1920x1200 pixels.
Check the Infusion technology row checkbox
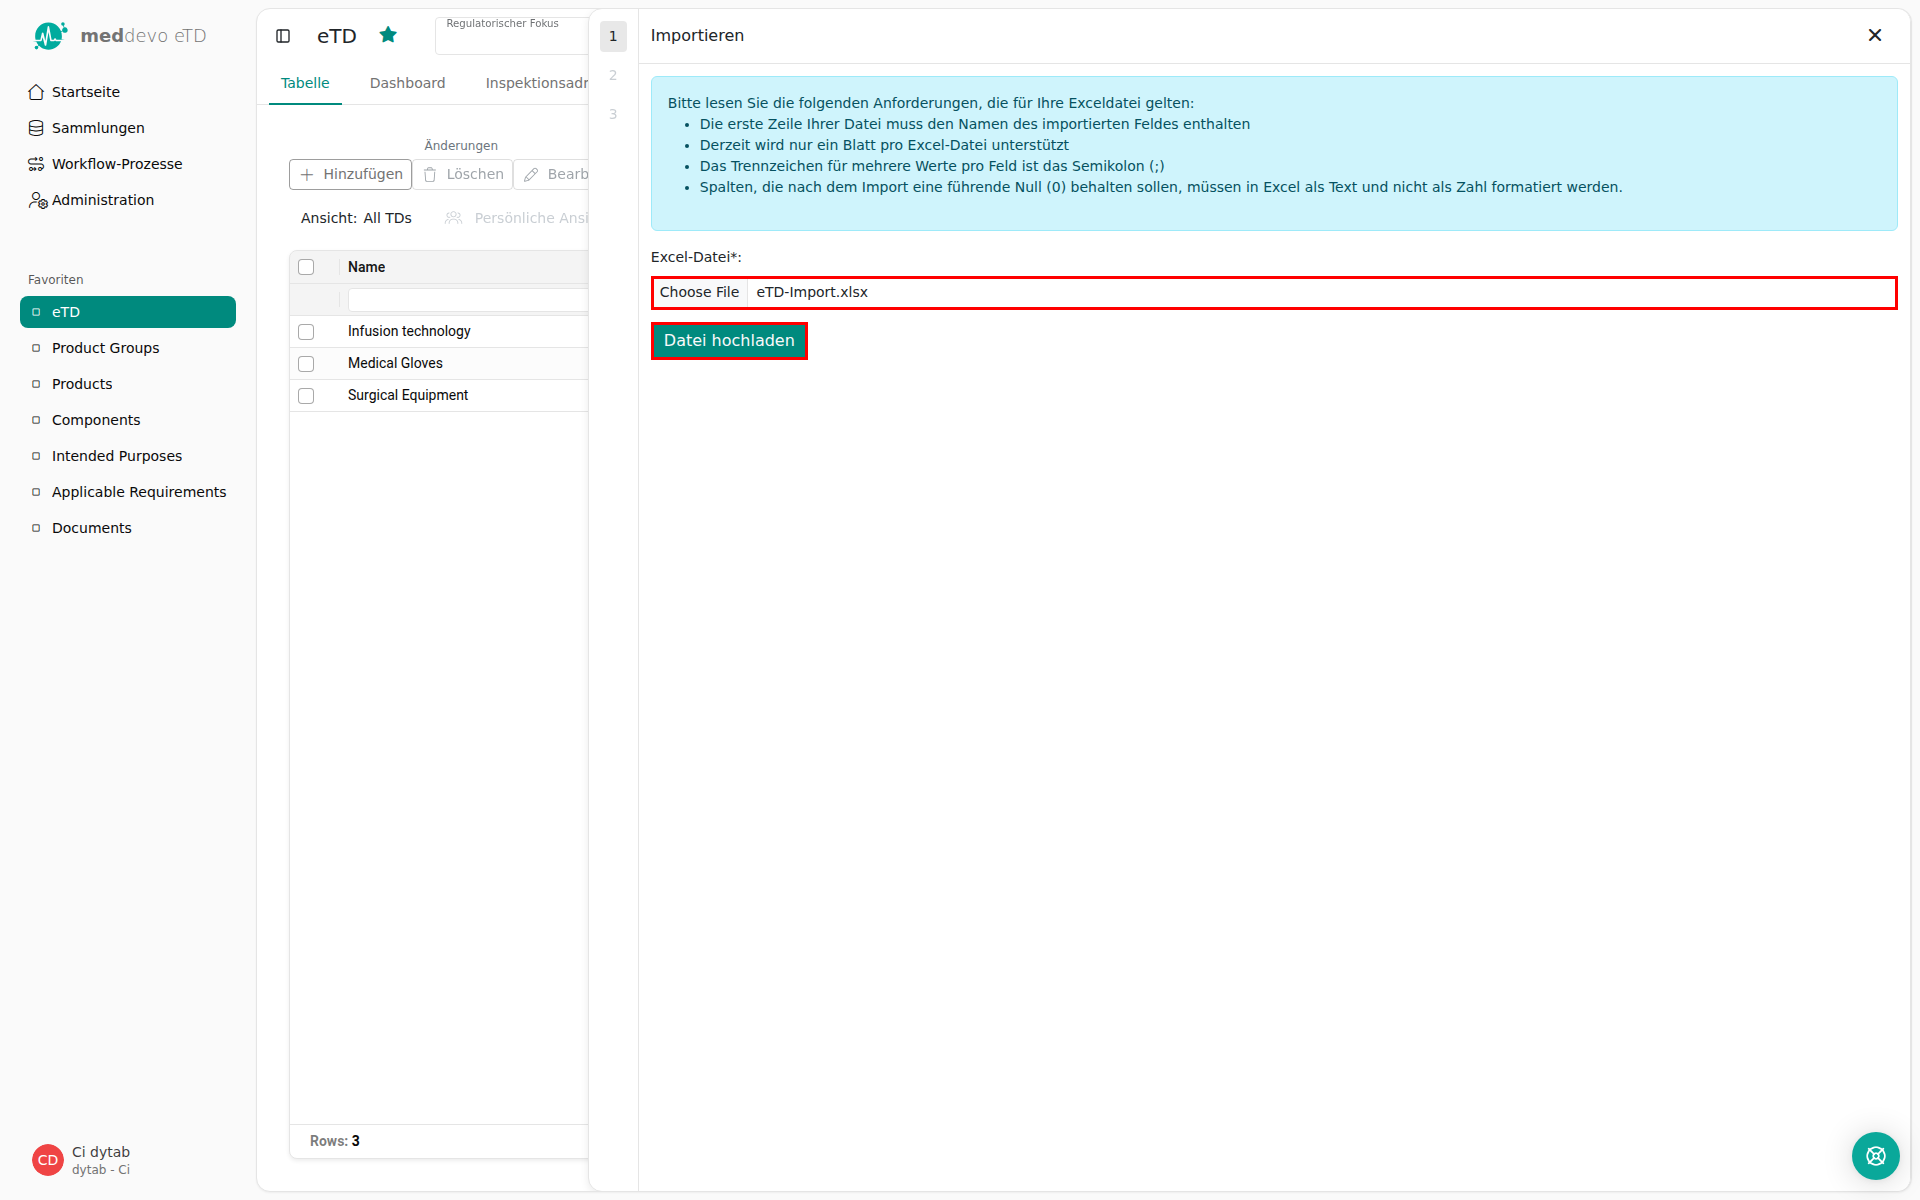(306, 332)
